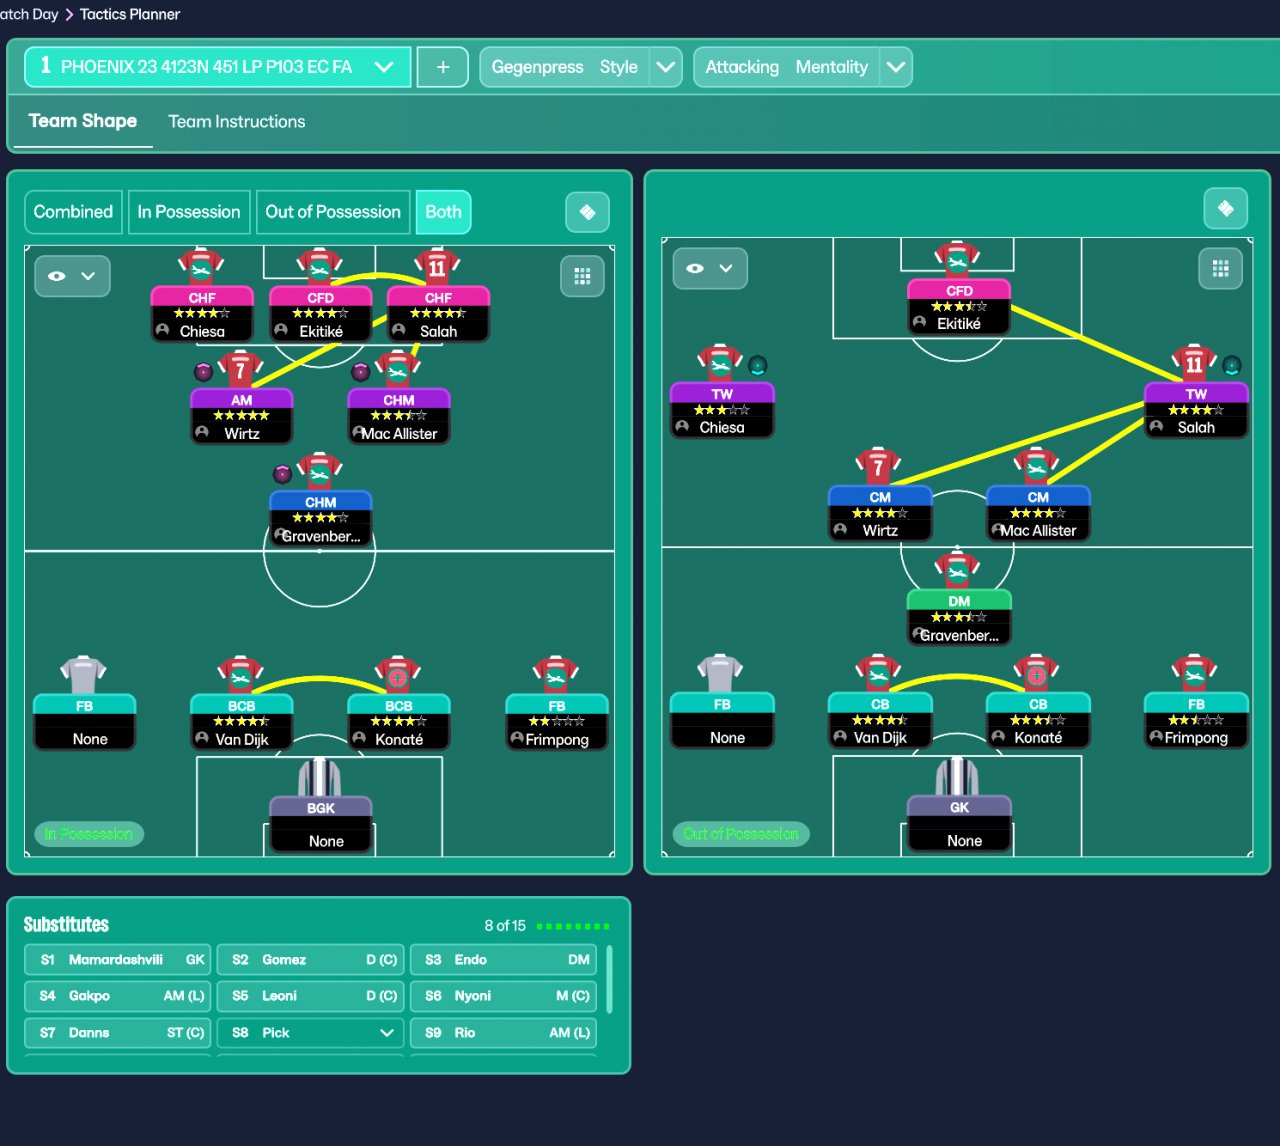Select Gravenberch's DM player card
Viewport: 1280px width, 1146px height.
[959, 618]
